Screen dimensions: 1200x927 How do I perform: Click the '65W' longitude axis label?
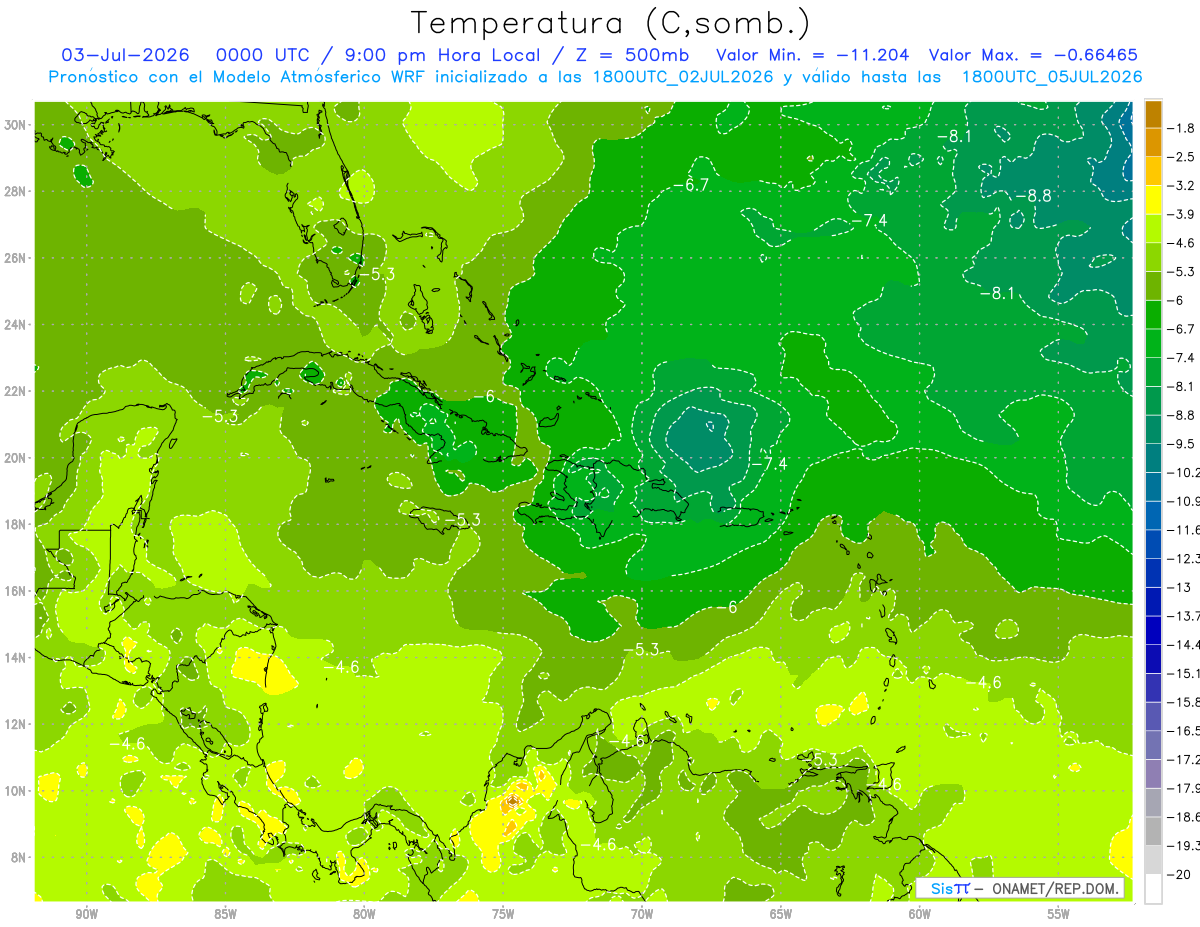781,915
